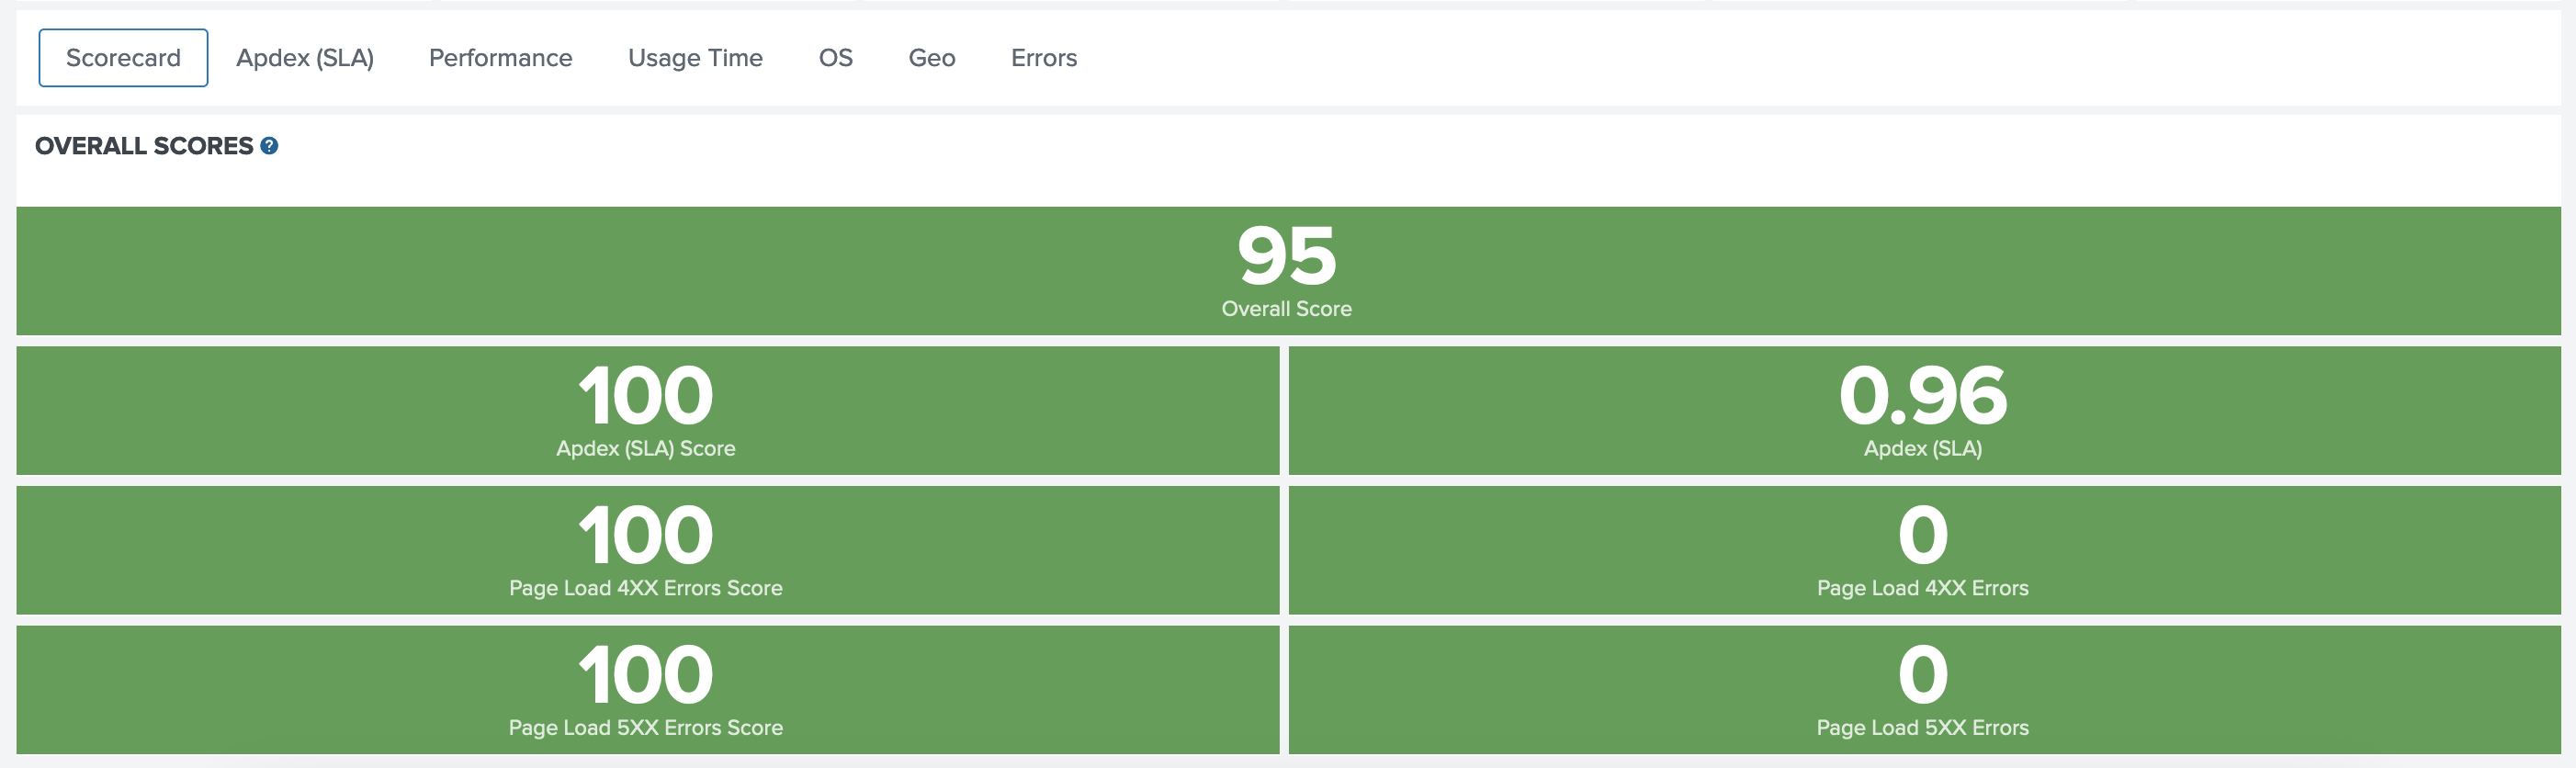The height and width of the screenshot is (768, 2576).
Task: Switch to the Errors tab
Action: 1044,58
